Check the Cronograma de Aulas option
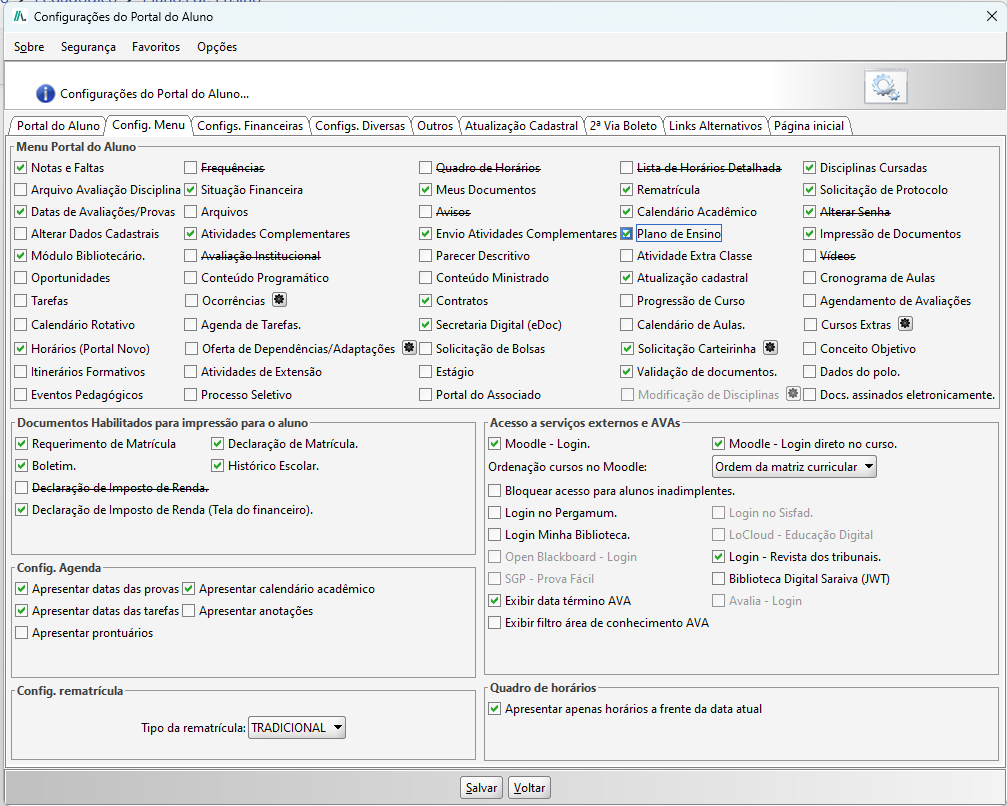Viewport: 1007px width, 806px height. (809, 277)
